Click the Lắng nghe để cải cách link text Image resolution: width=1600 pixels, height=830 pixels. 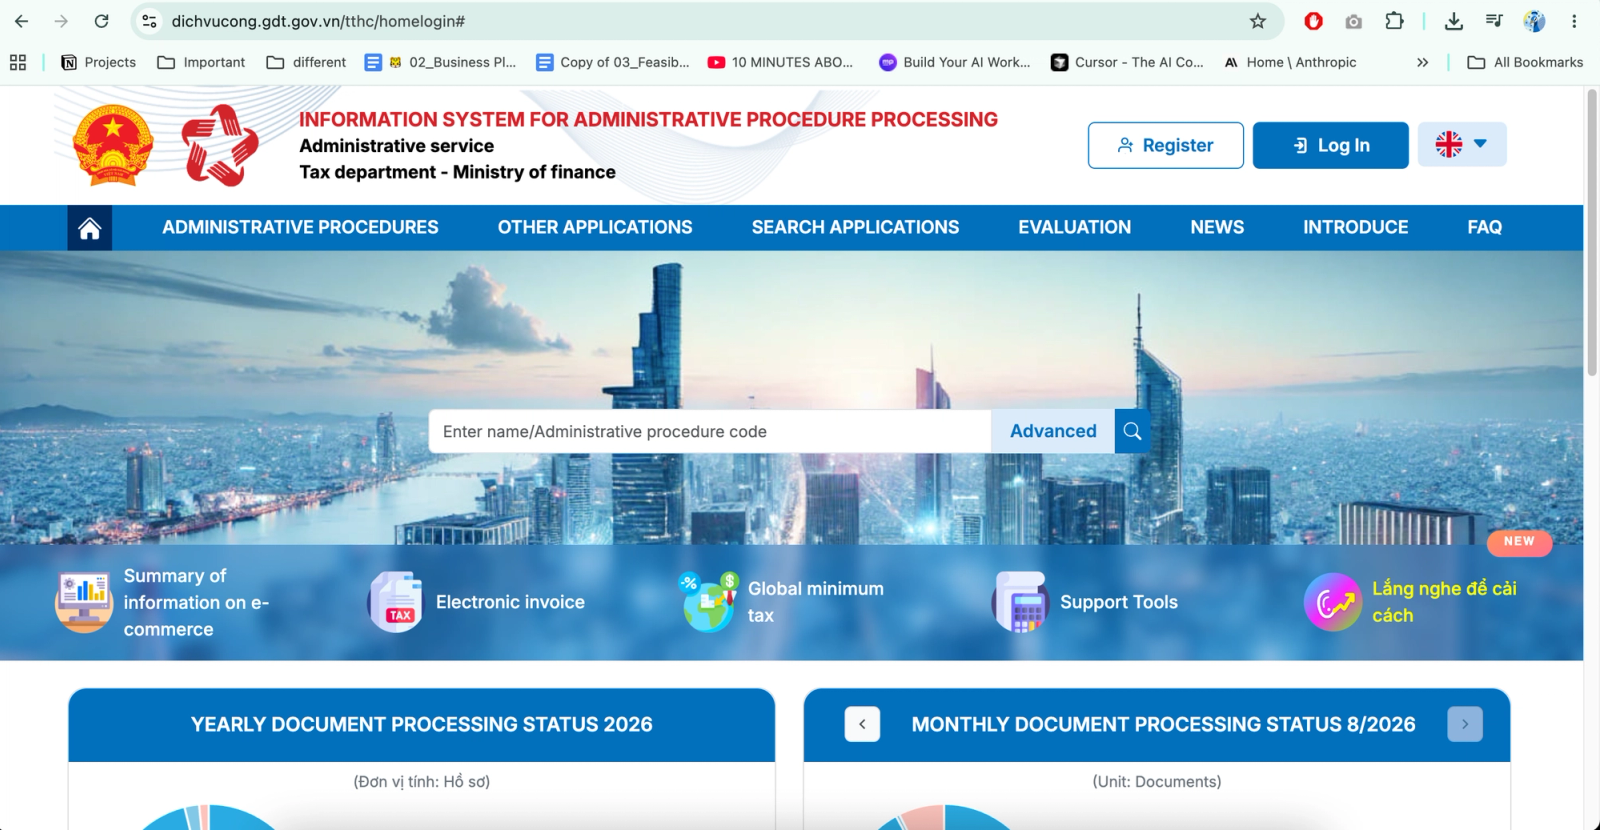pyautogui.click(x=1444, y=602)
